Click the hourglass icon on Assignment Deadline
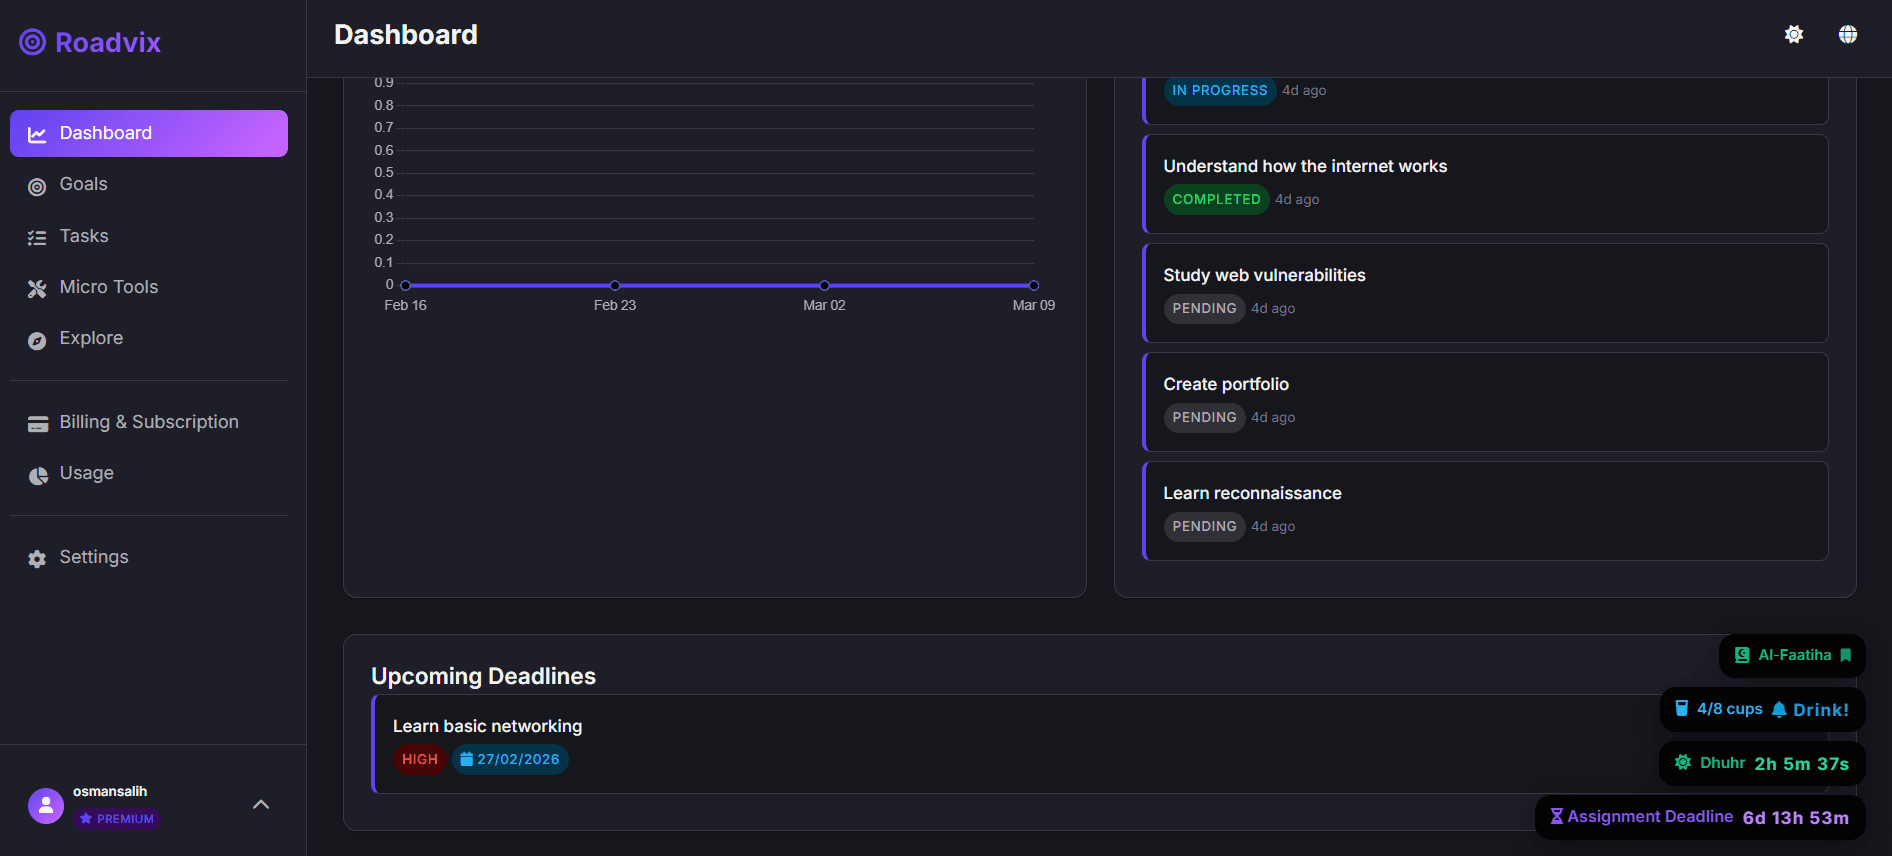The height and width of the screenshot is (856, 1892). [1556, 816]
